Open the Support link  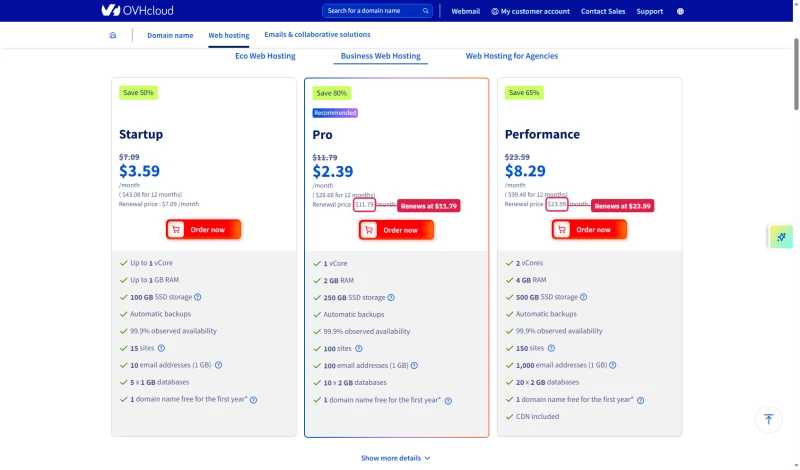click(x=649, y=11)
